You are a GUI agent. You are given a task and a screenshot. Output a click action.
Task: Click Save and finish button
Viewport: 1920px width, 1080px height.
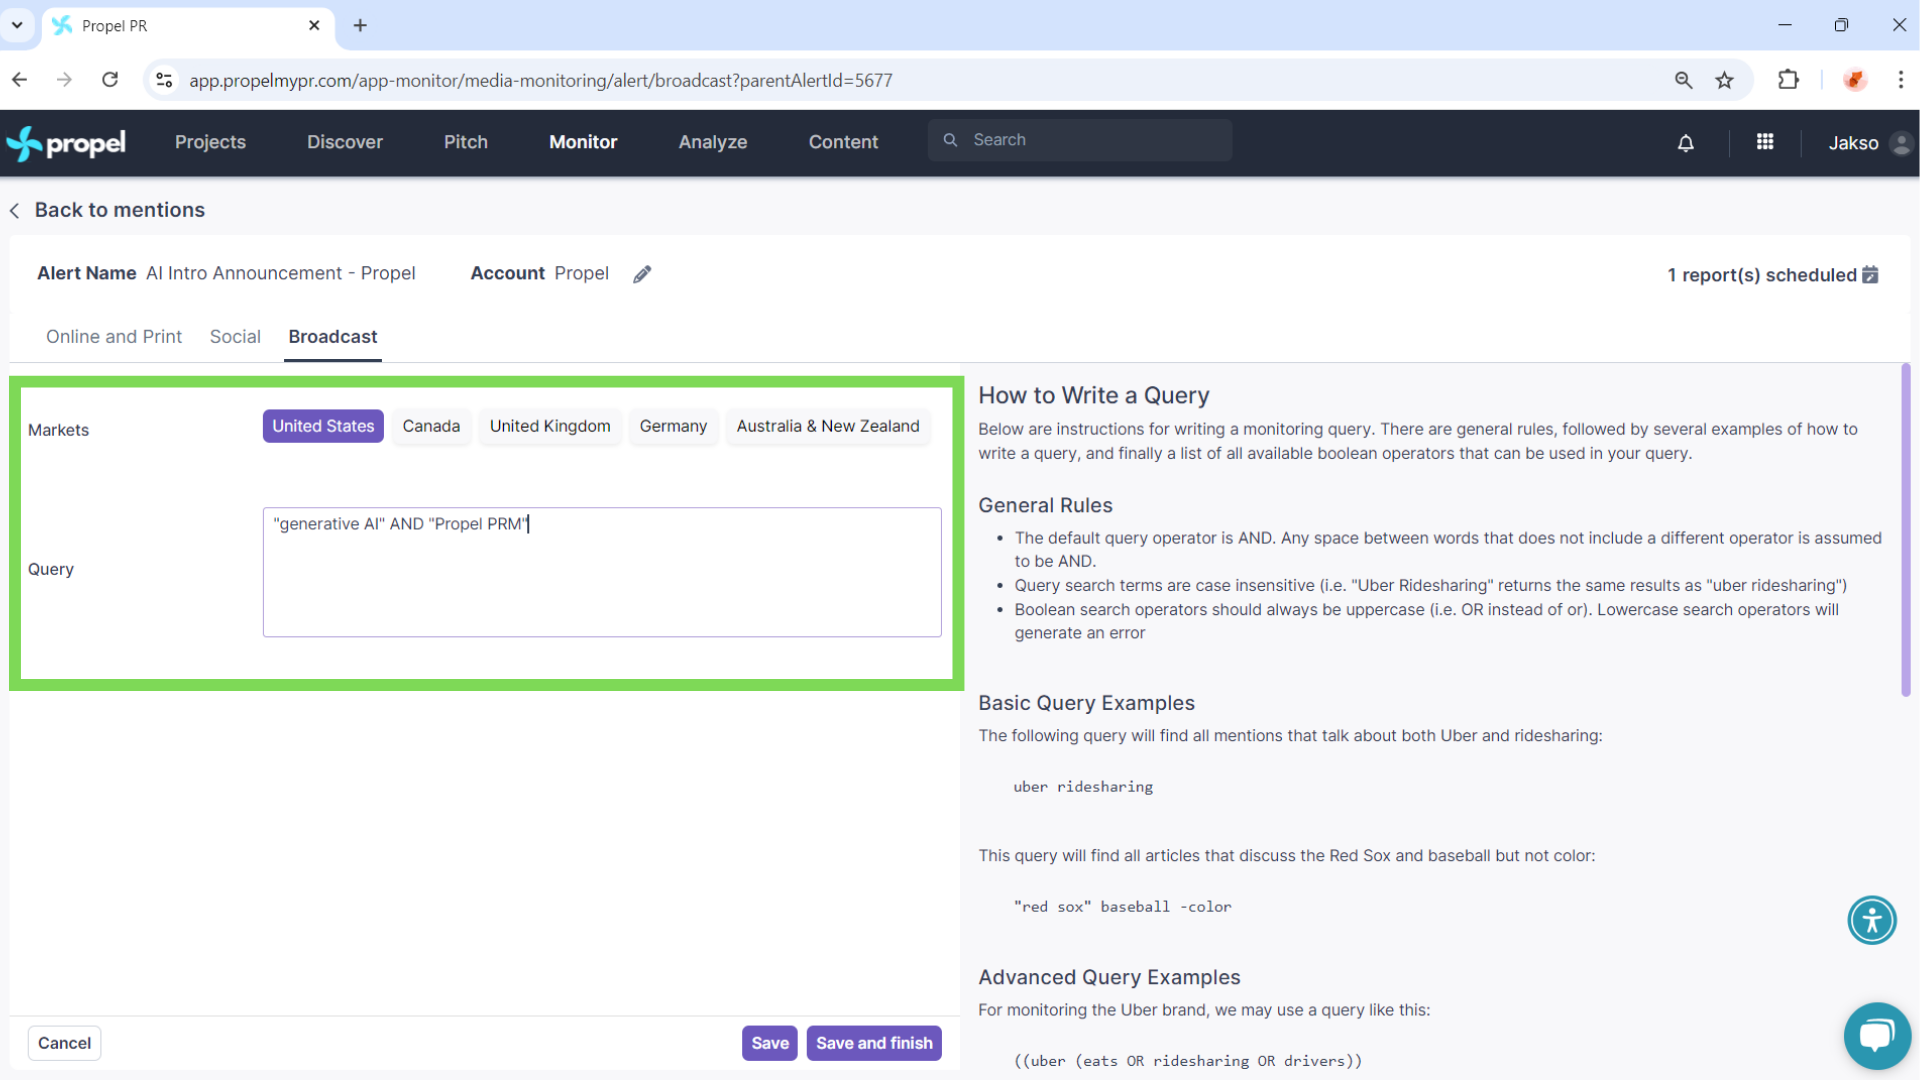[874, 1043]
